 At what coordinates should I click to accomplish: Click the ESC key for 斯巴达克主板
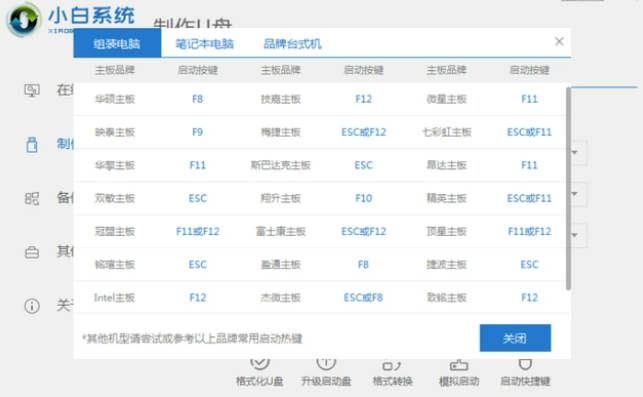tap(364, 165)
